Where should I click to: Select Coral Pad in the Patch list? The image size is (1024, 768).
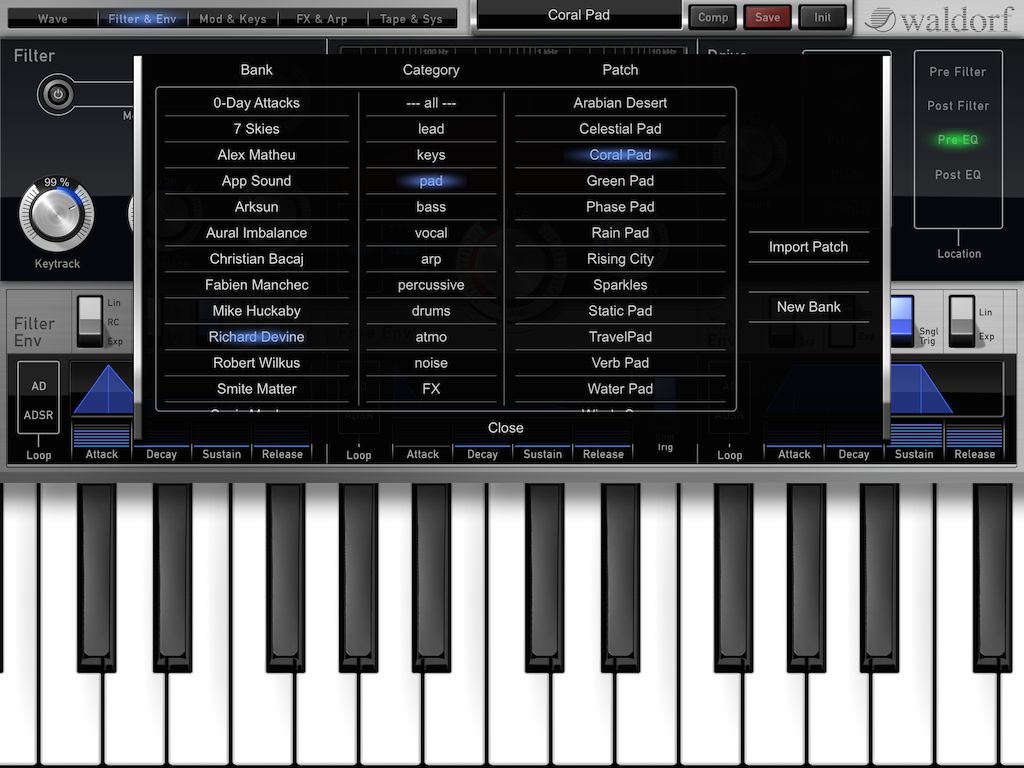620,155
